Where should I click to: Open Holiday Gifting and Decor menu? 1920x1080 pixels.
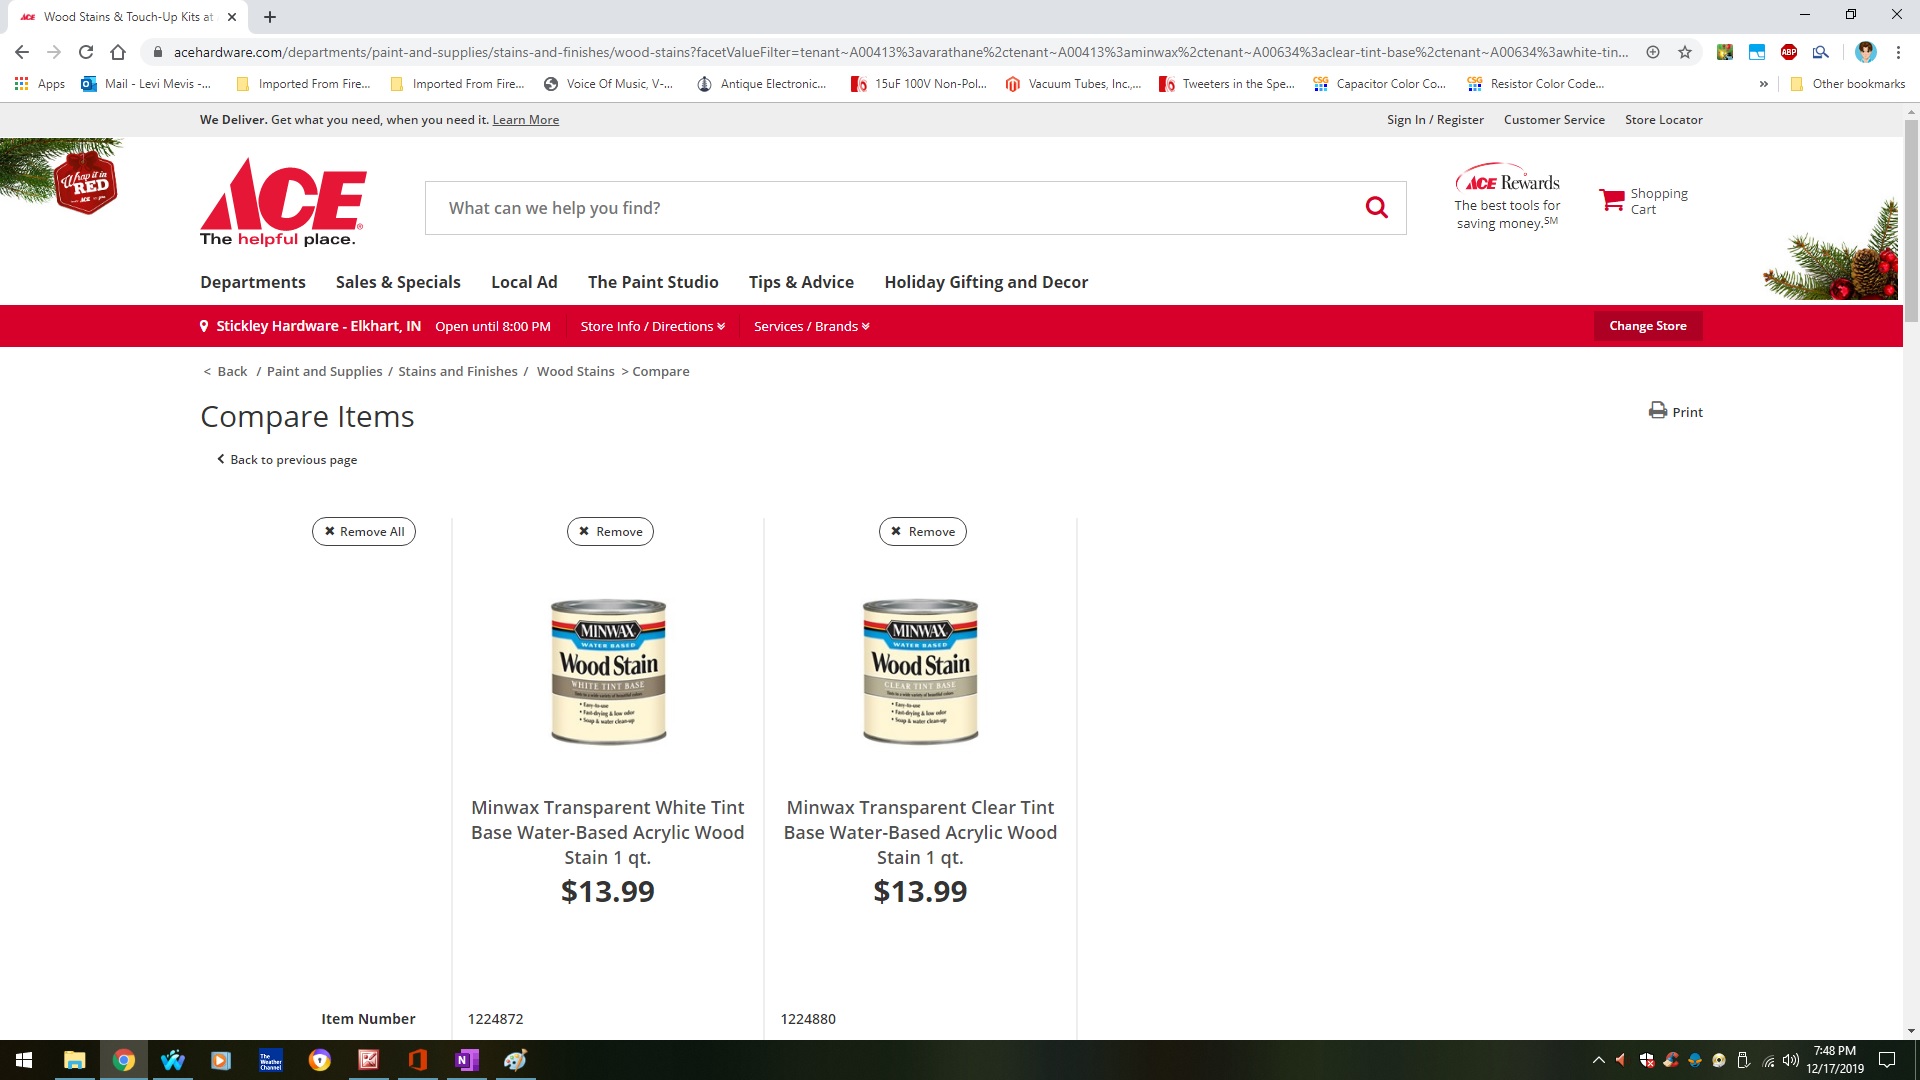[x=986, y=282]
